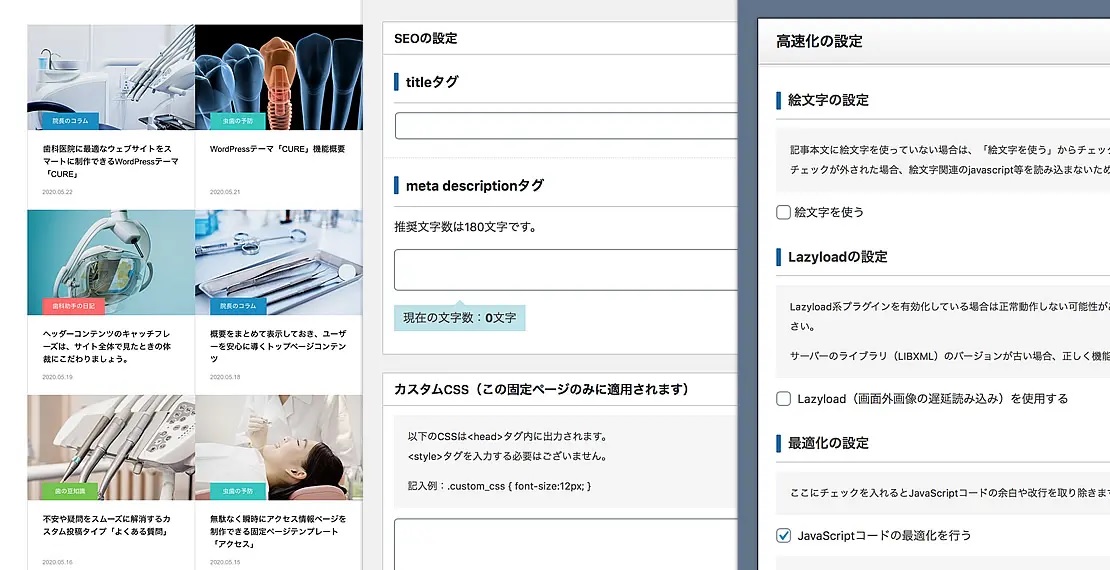
Task: Enable the 絵文字を使う checkbox
Action: pyautogui.click(x=784, y=212)
